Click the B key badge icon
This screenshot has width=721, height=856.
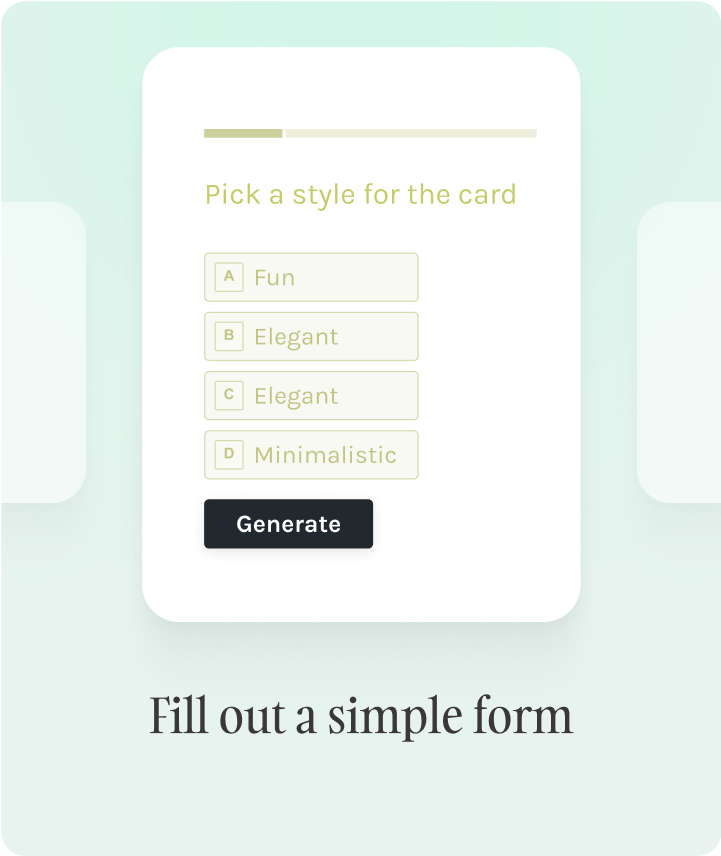(x=229, y=336)
